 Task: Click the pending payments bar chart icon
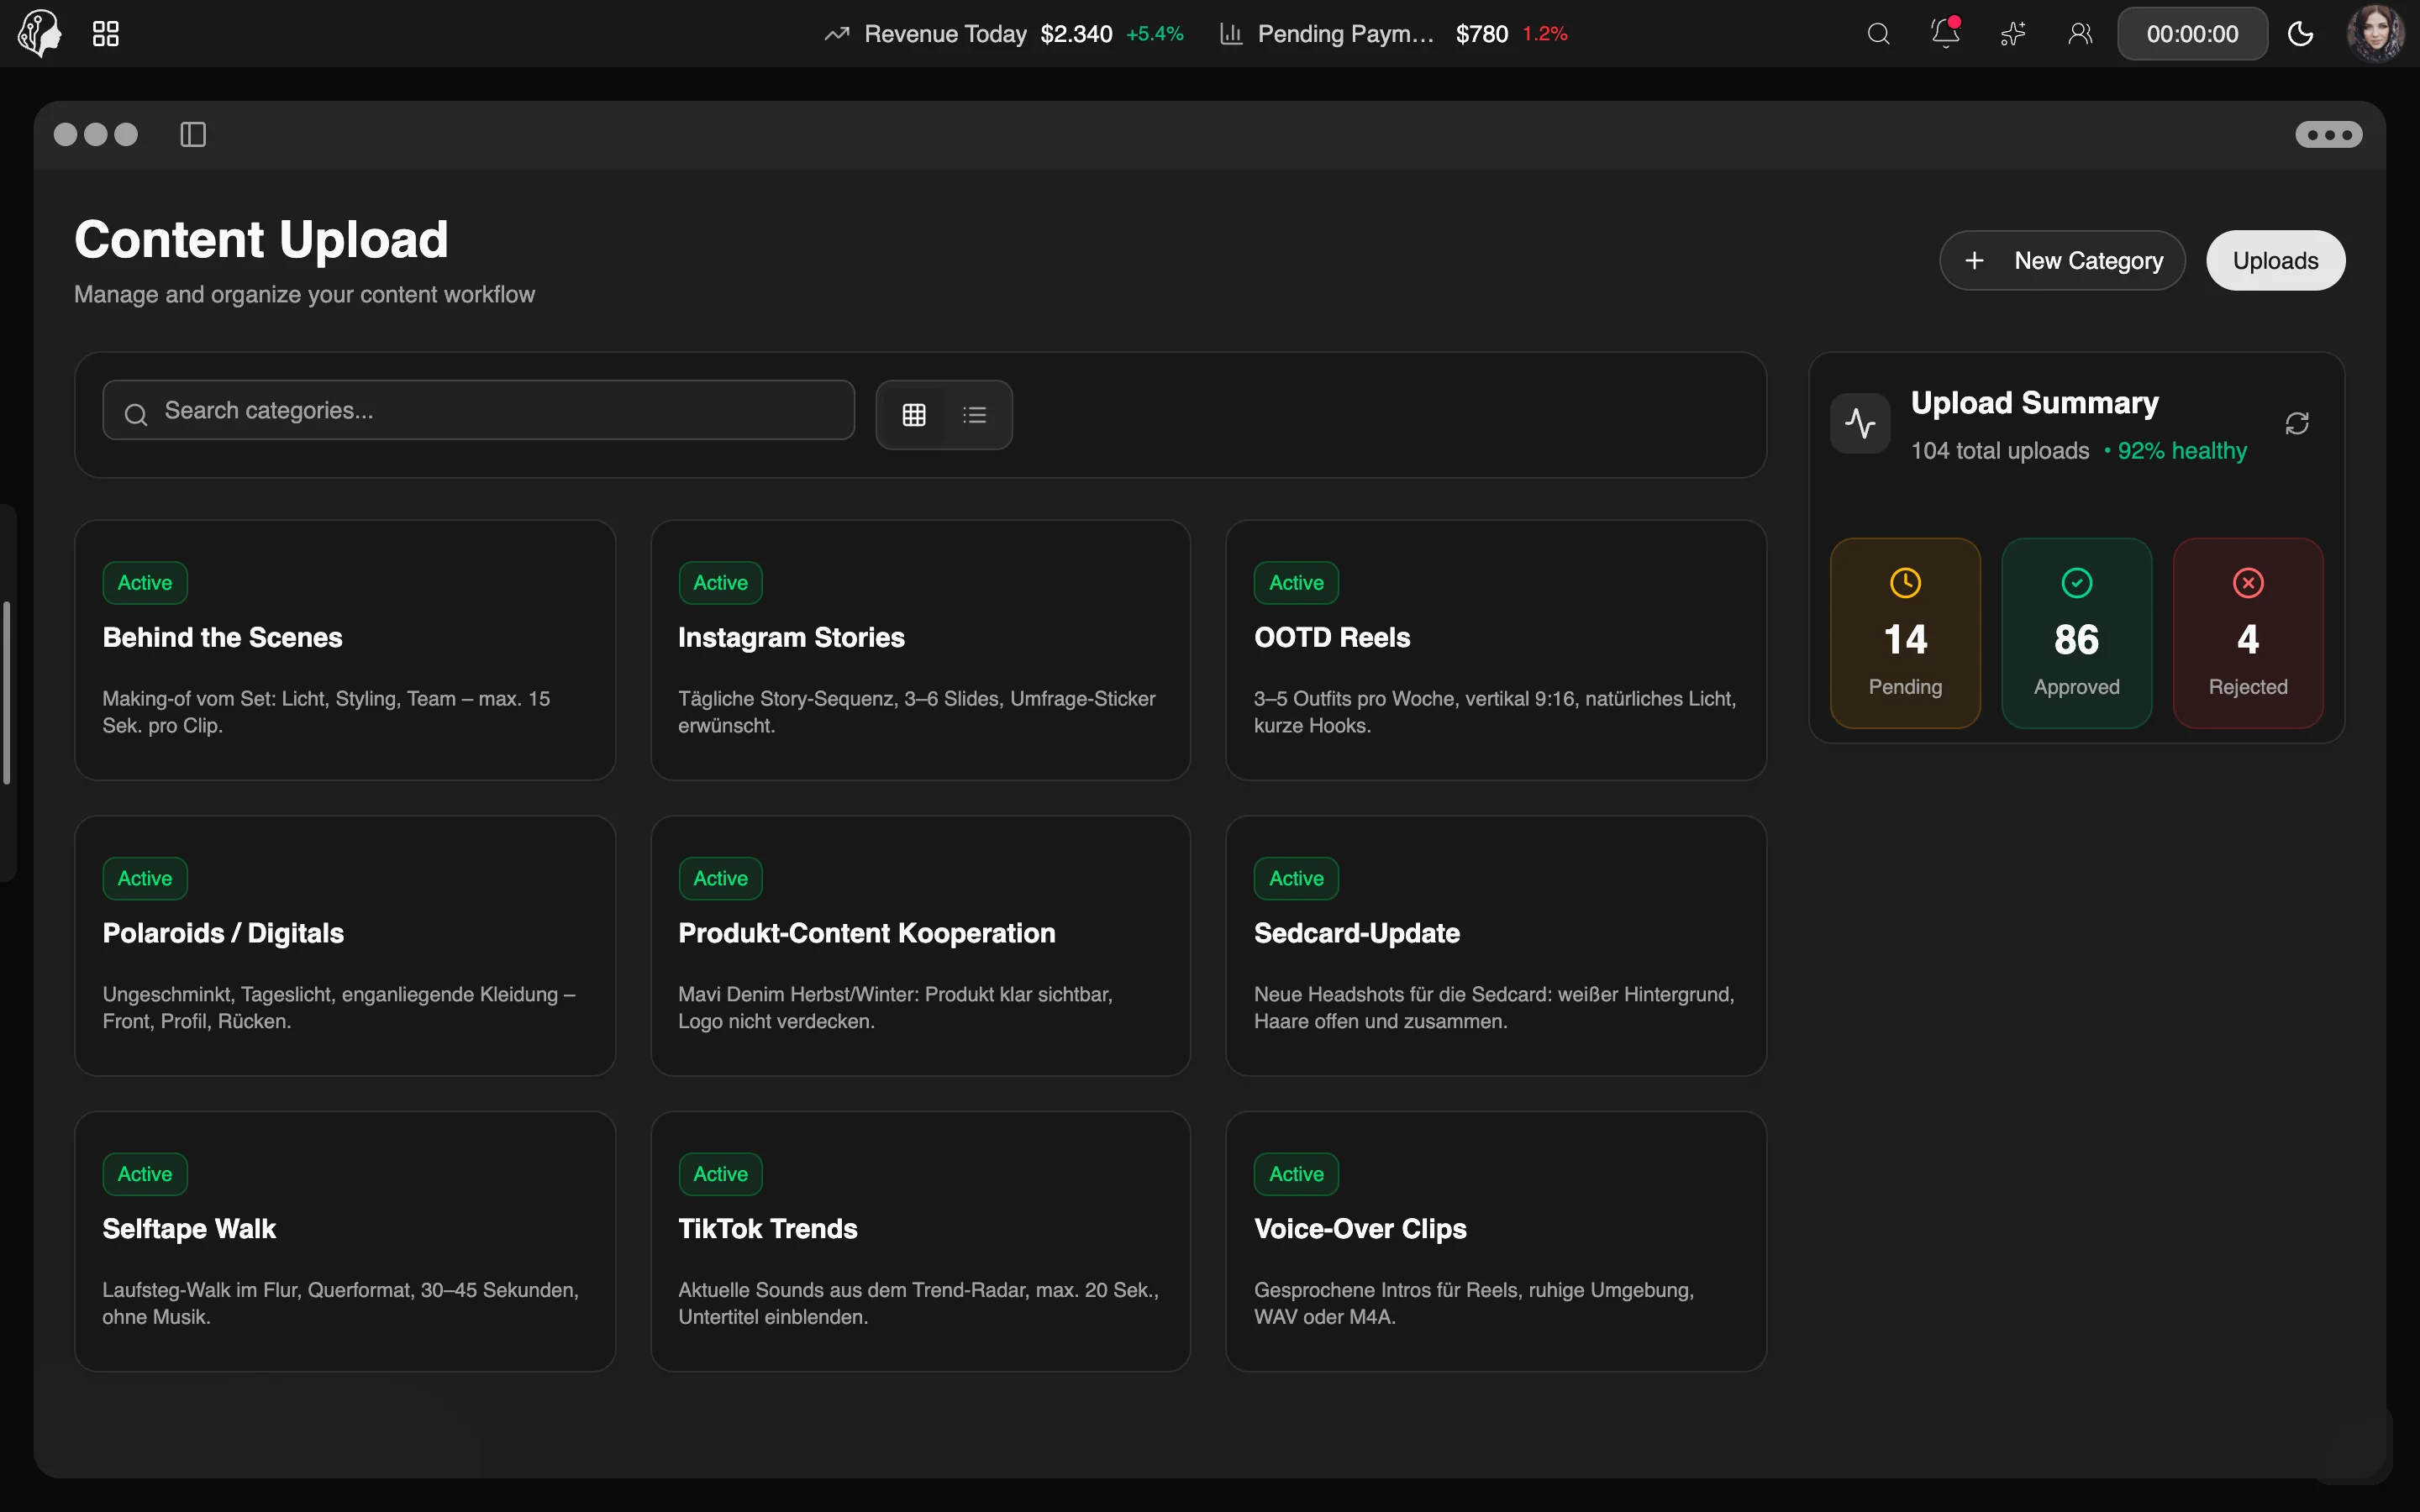click(x=1231, y=34)
